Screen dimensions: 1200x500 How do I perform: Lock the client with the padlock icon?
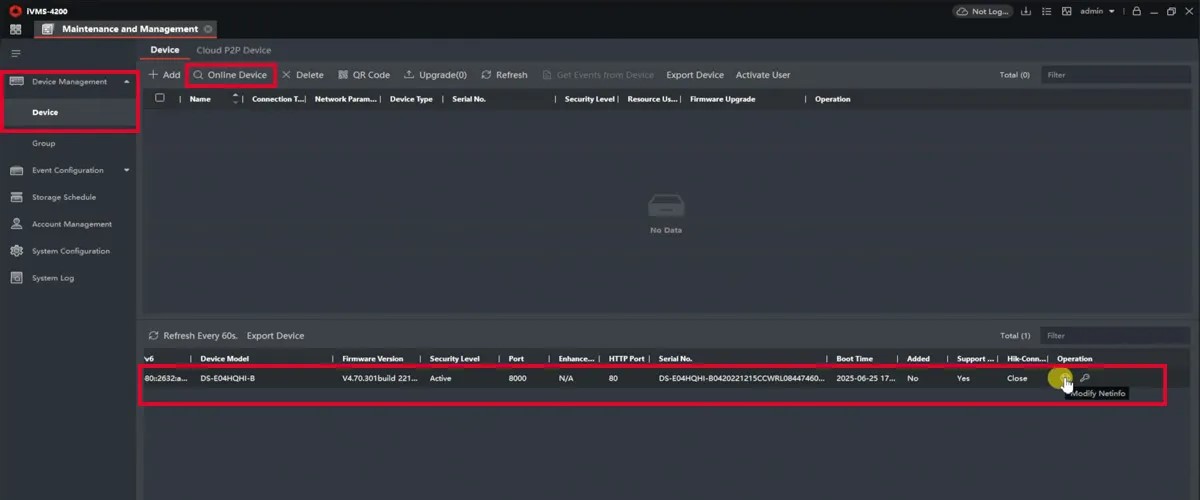[x=1137, y=11]
